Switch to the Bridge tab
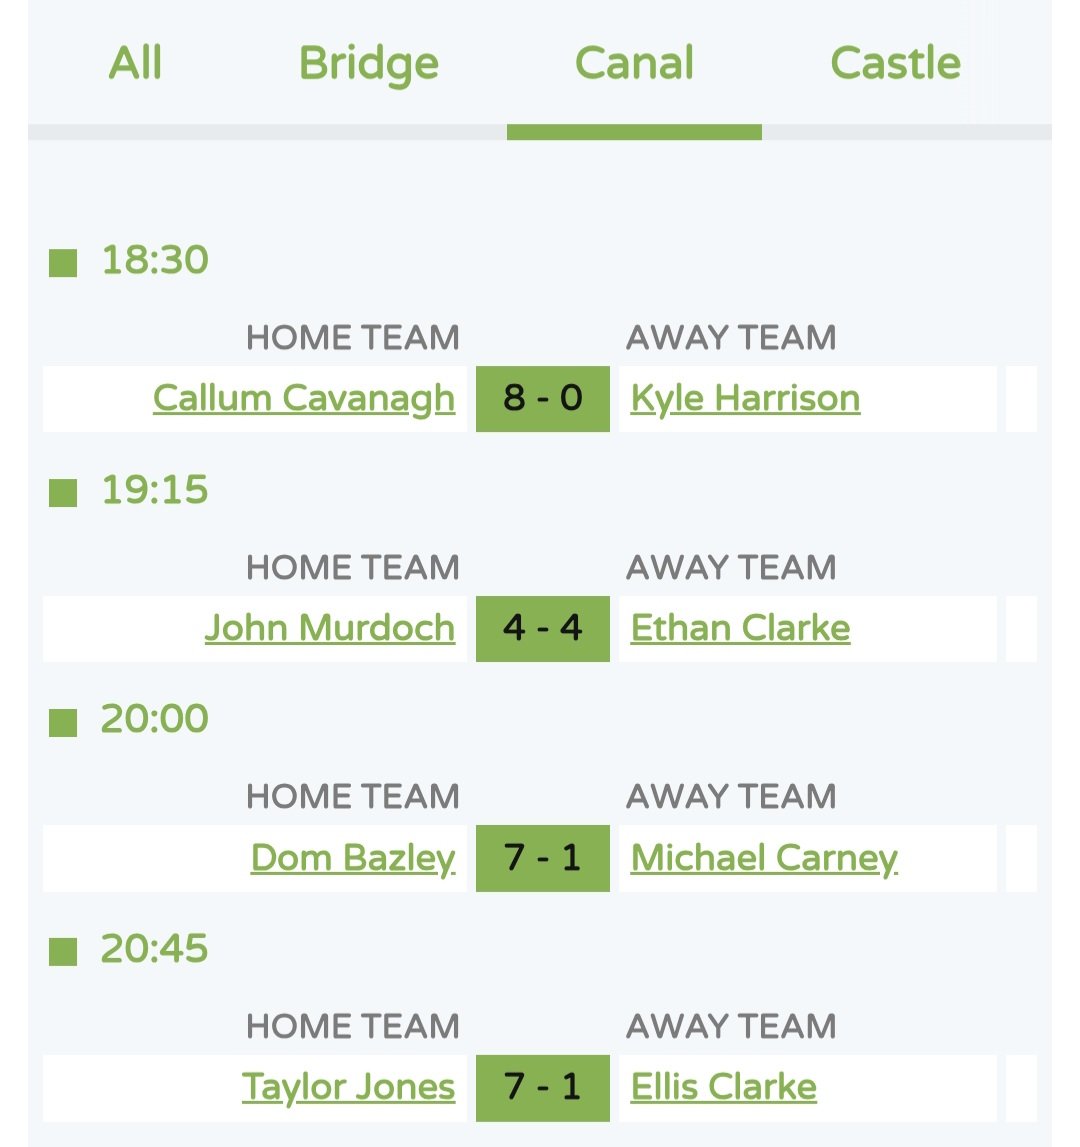Viewport: 1080px width, 1147px height. click(369, 64)
